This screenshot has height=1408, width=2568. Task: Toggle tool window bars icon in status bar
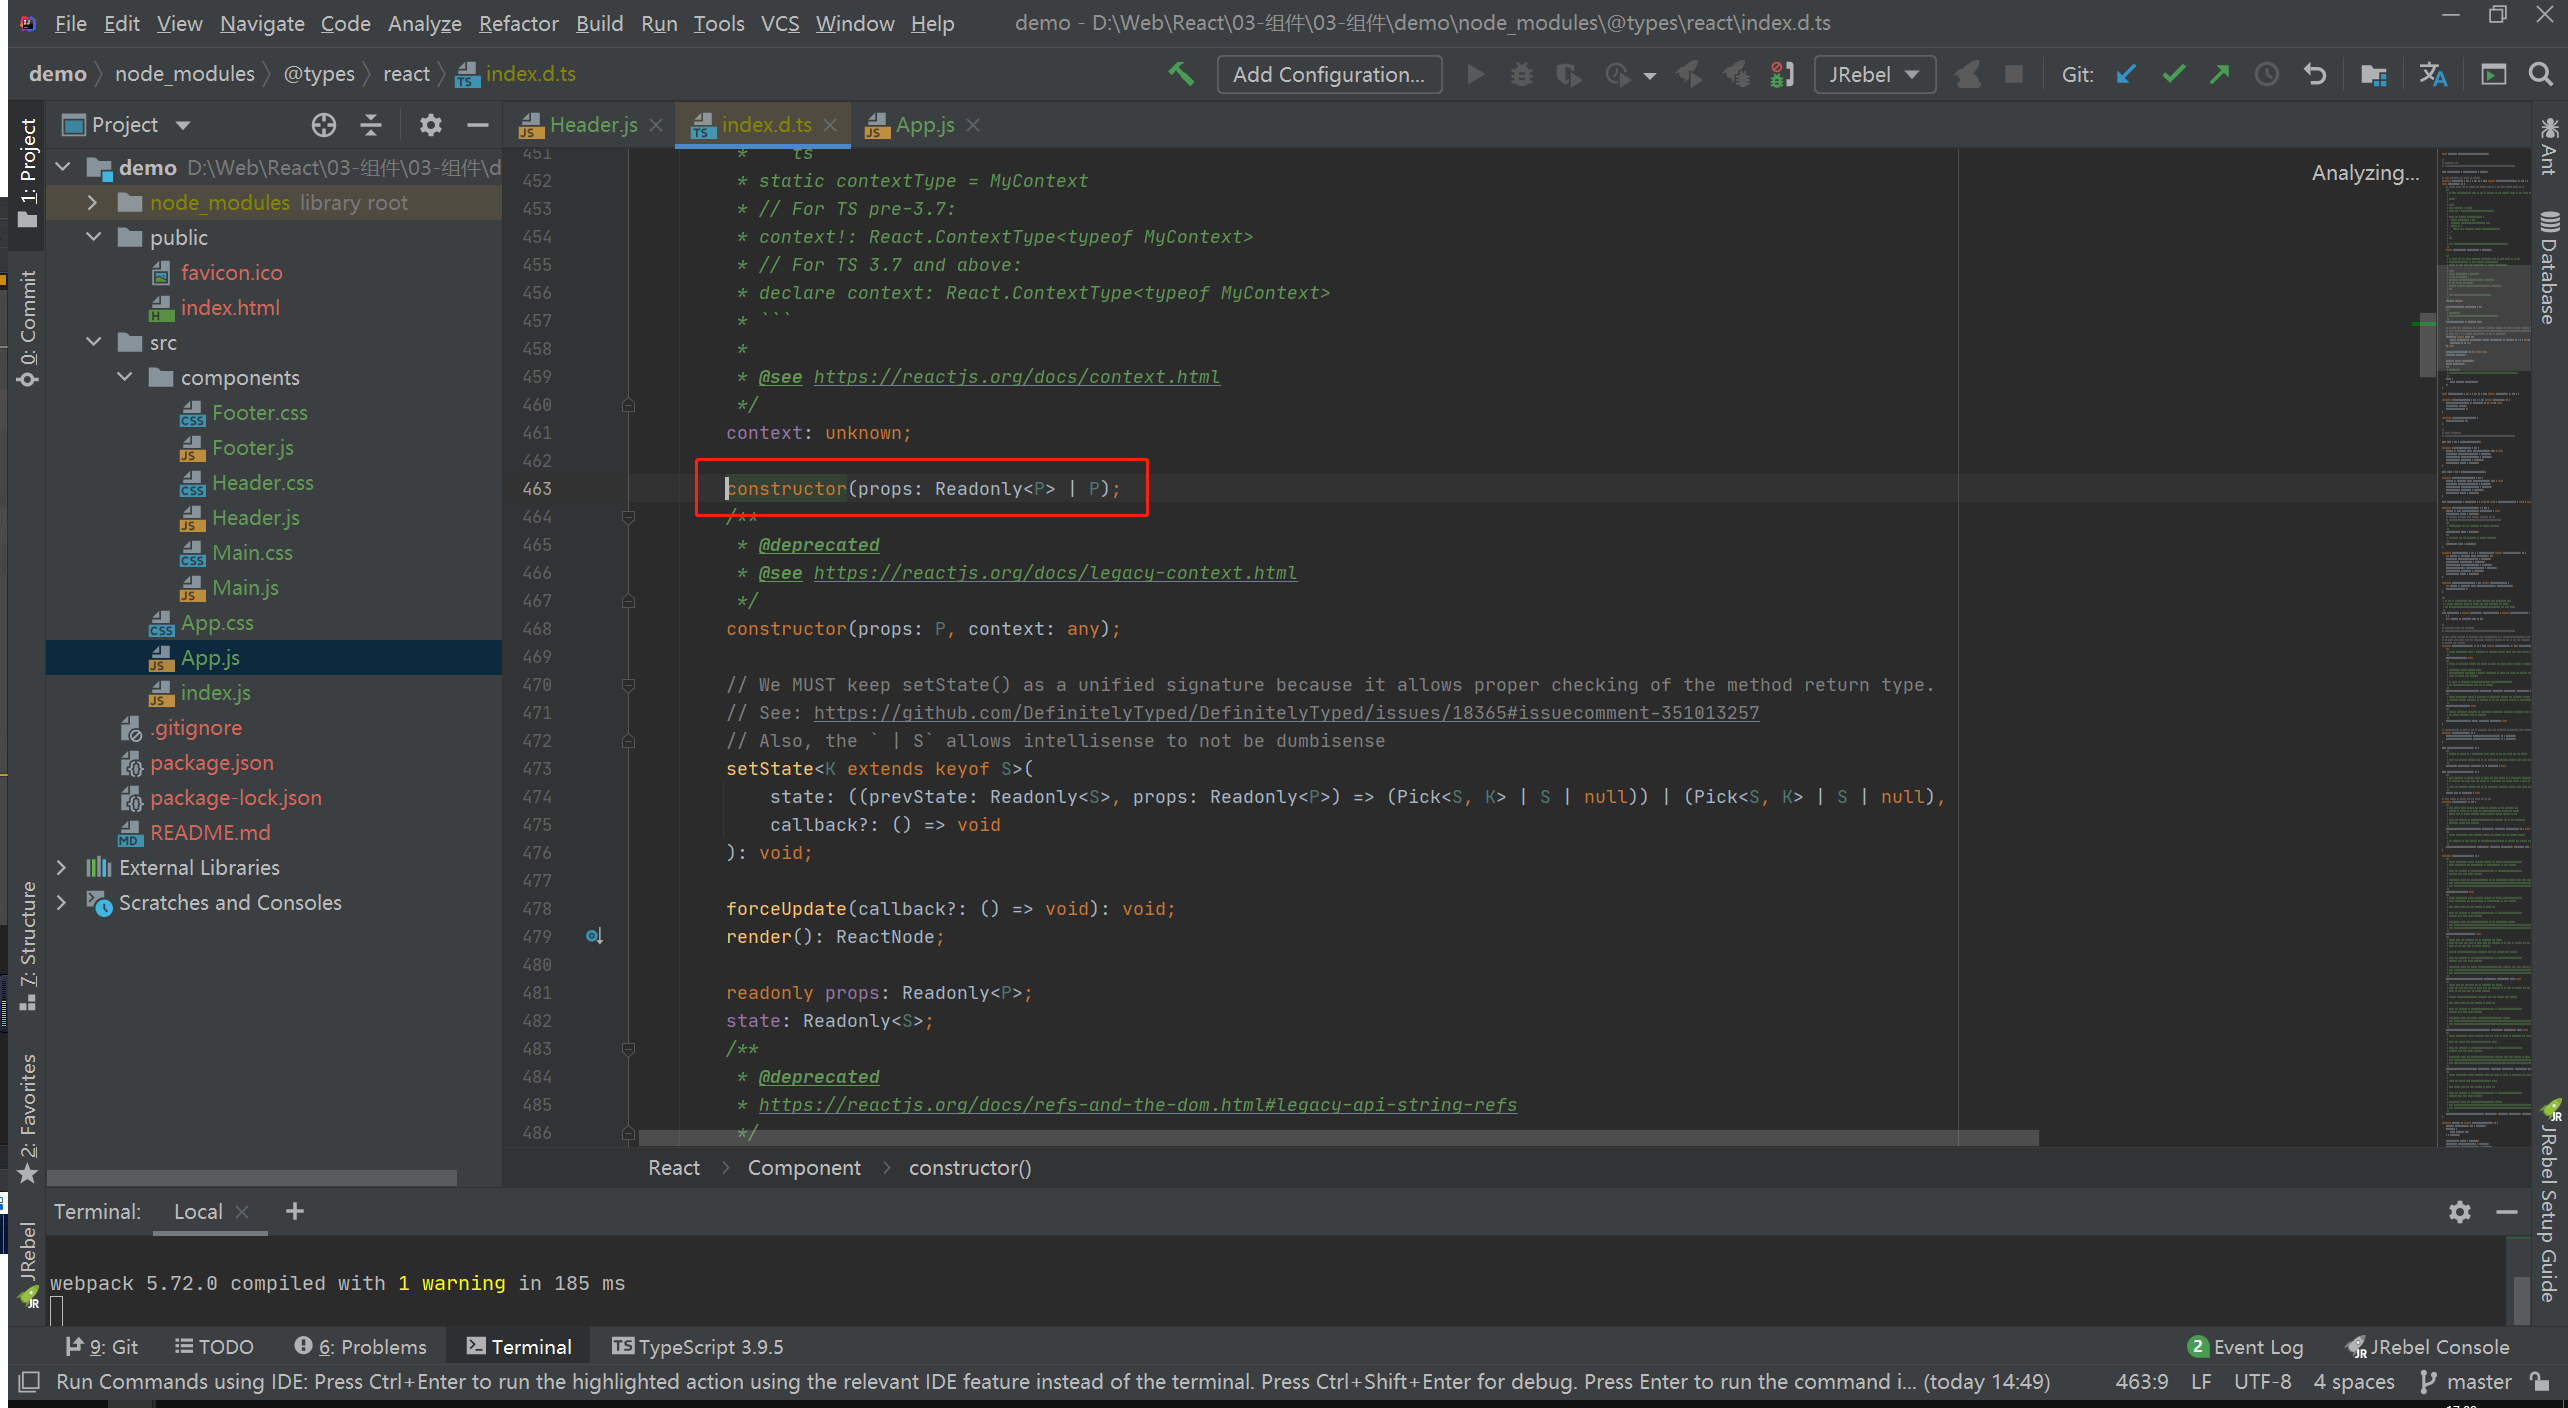[29, 1381]
